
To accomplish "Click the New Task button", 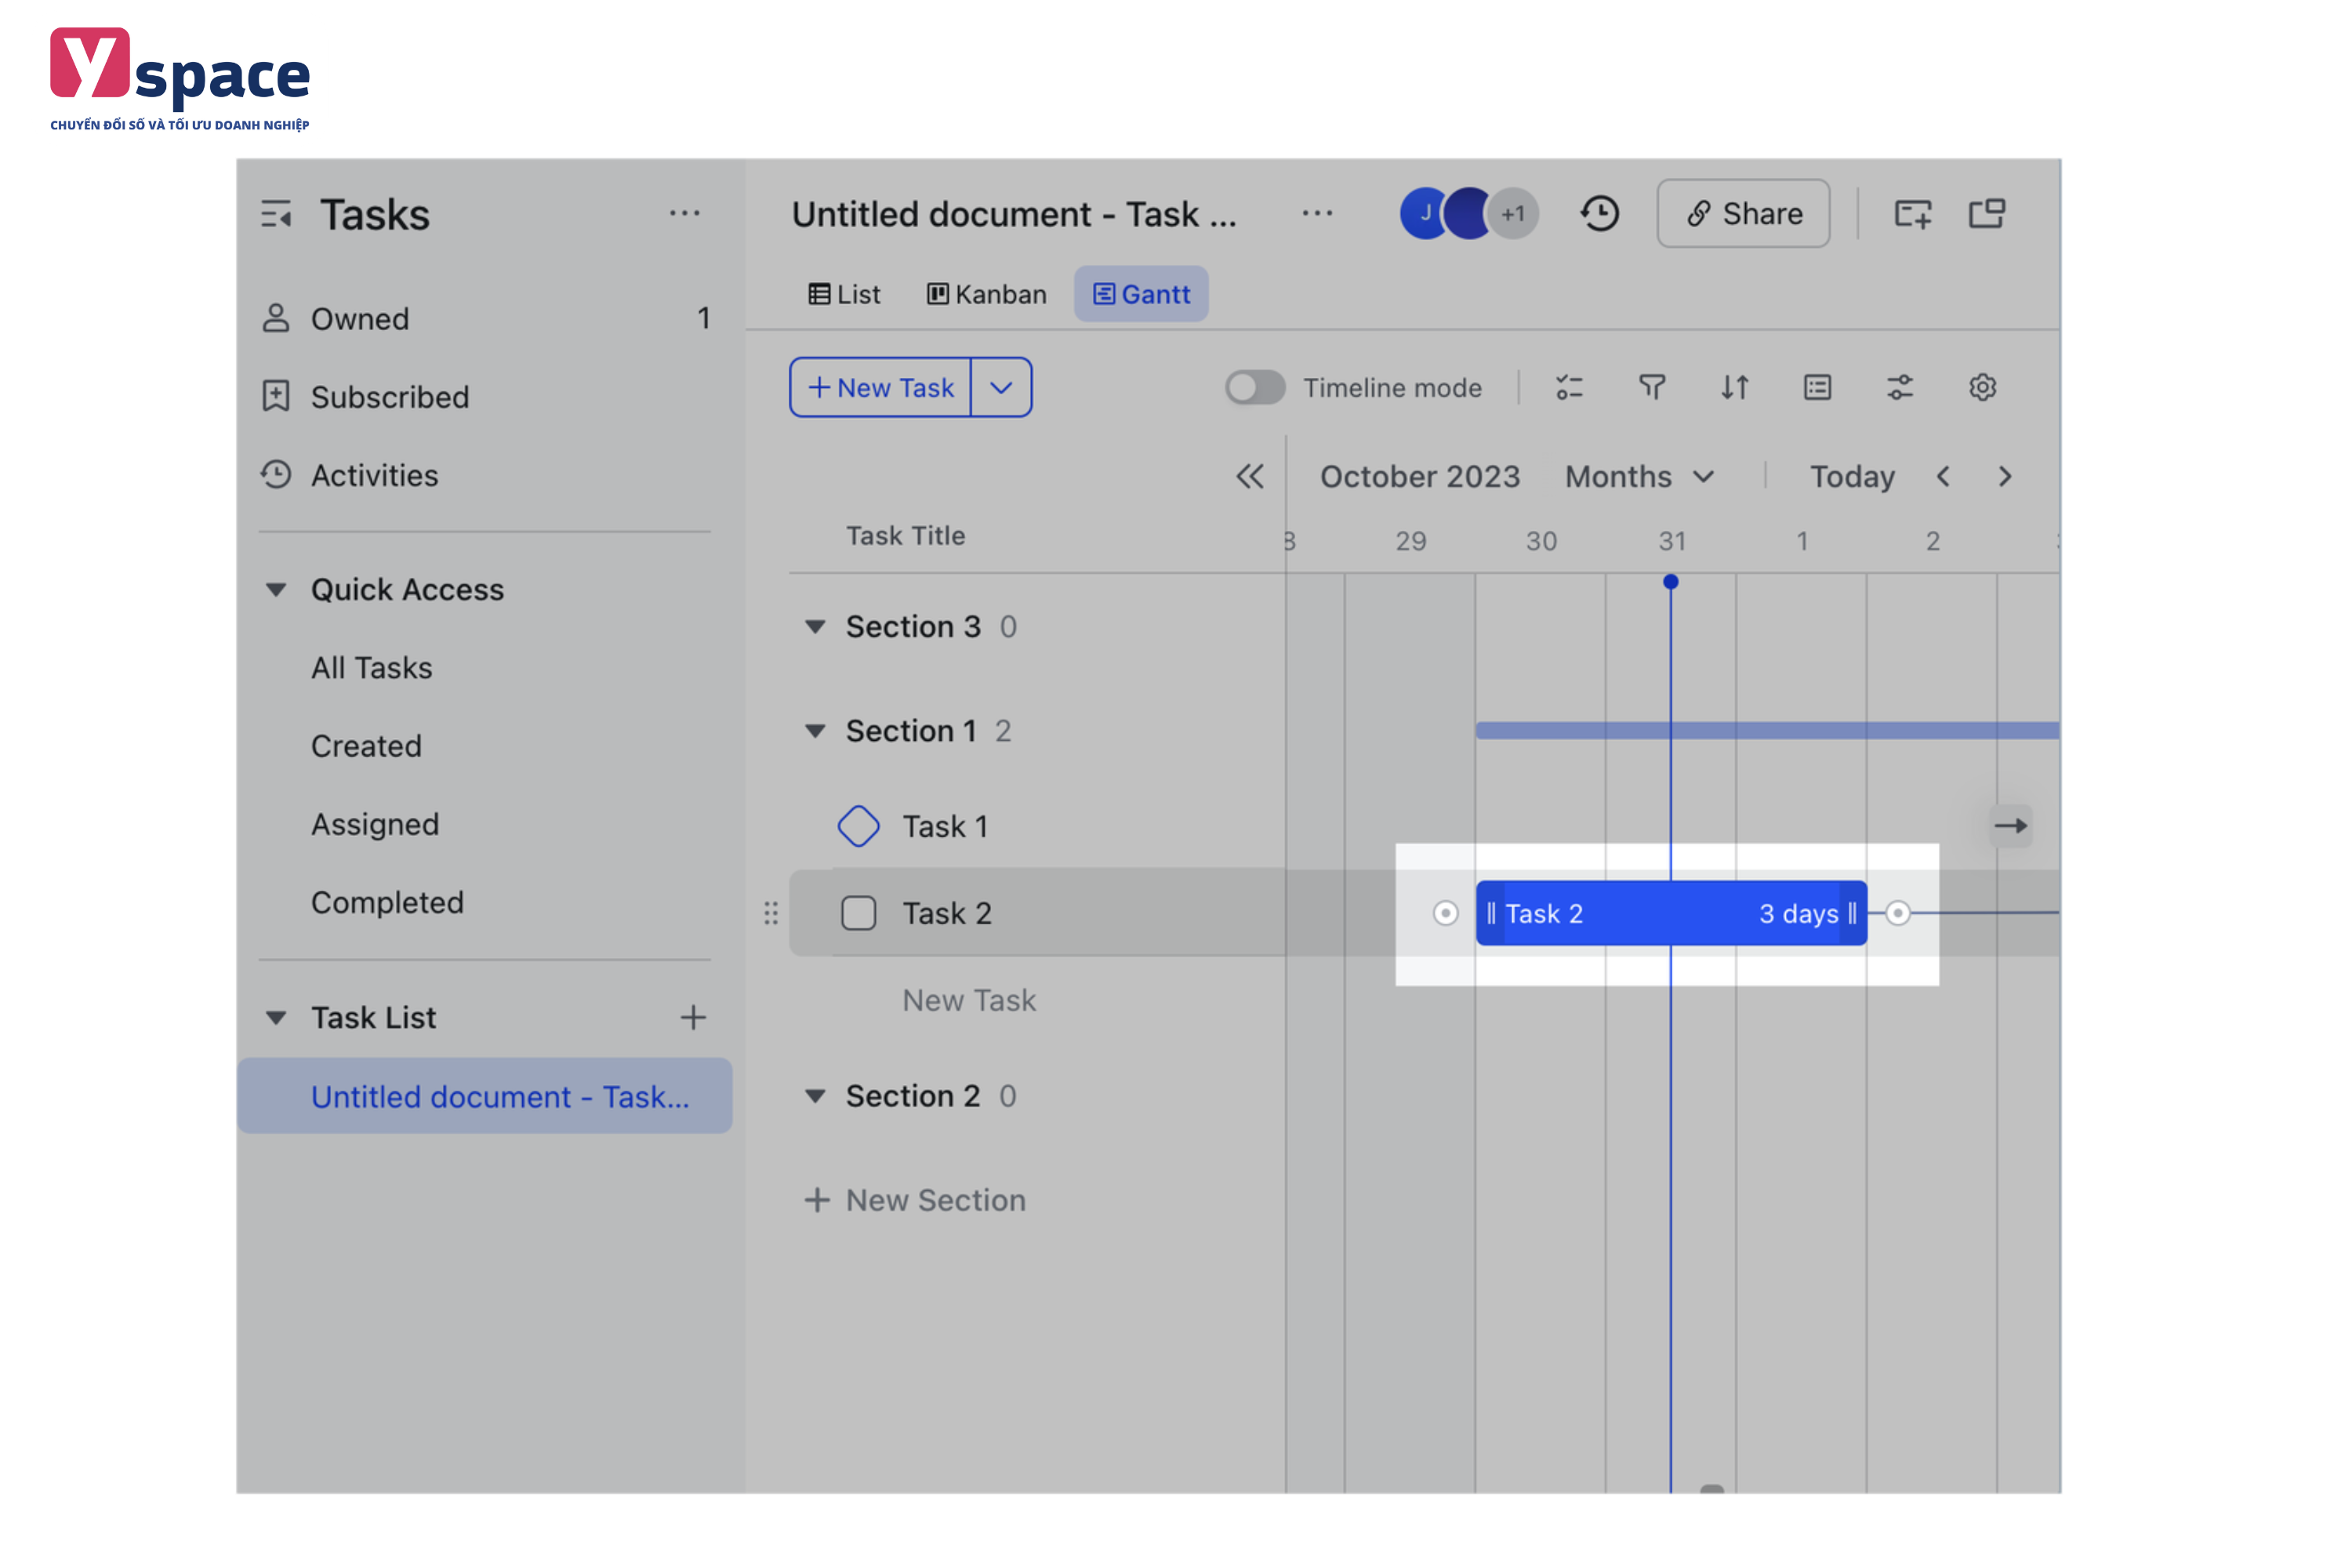I will click(880, 387).
